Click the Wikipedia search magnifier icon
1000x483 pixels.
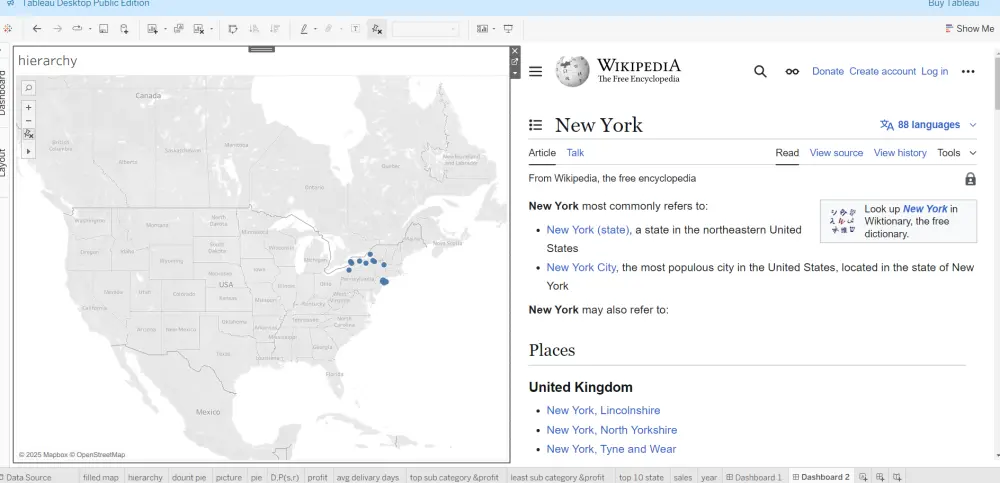click(x=760, y=71)
